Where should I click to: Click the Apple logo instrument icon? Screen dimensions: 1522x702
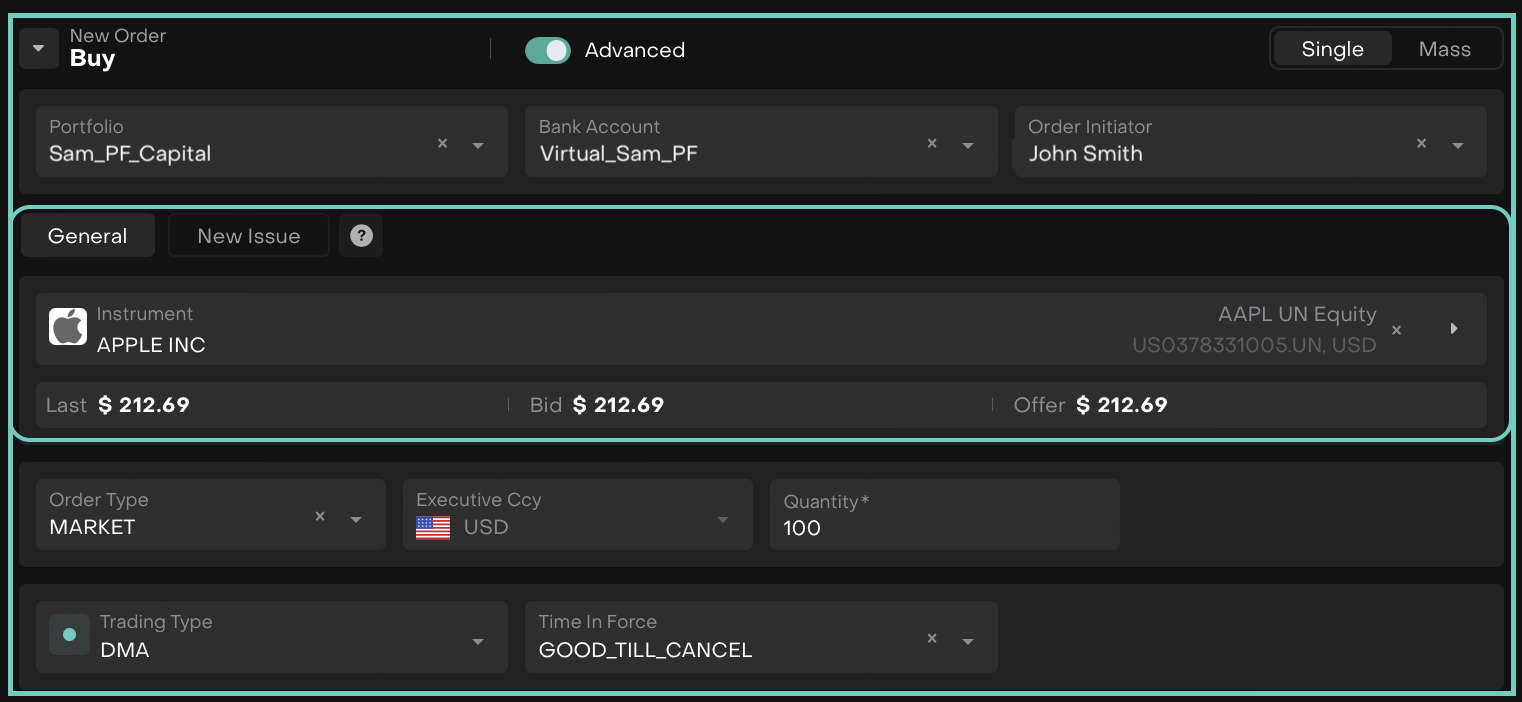(68, 328)
